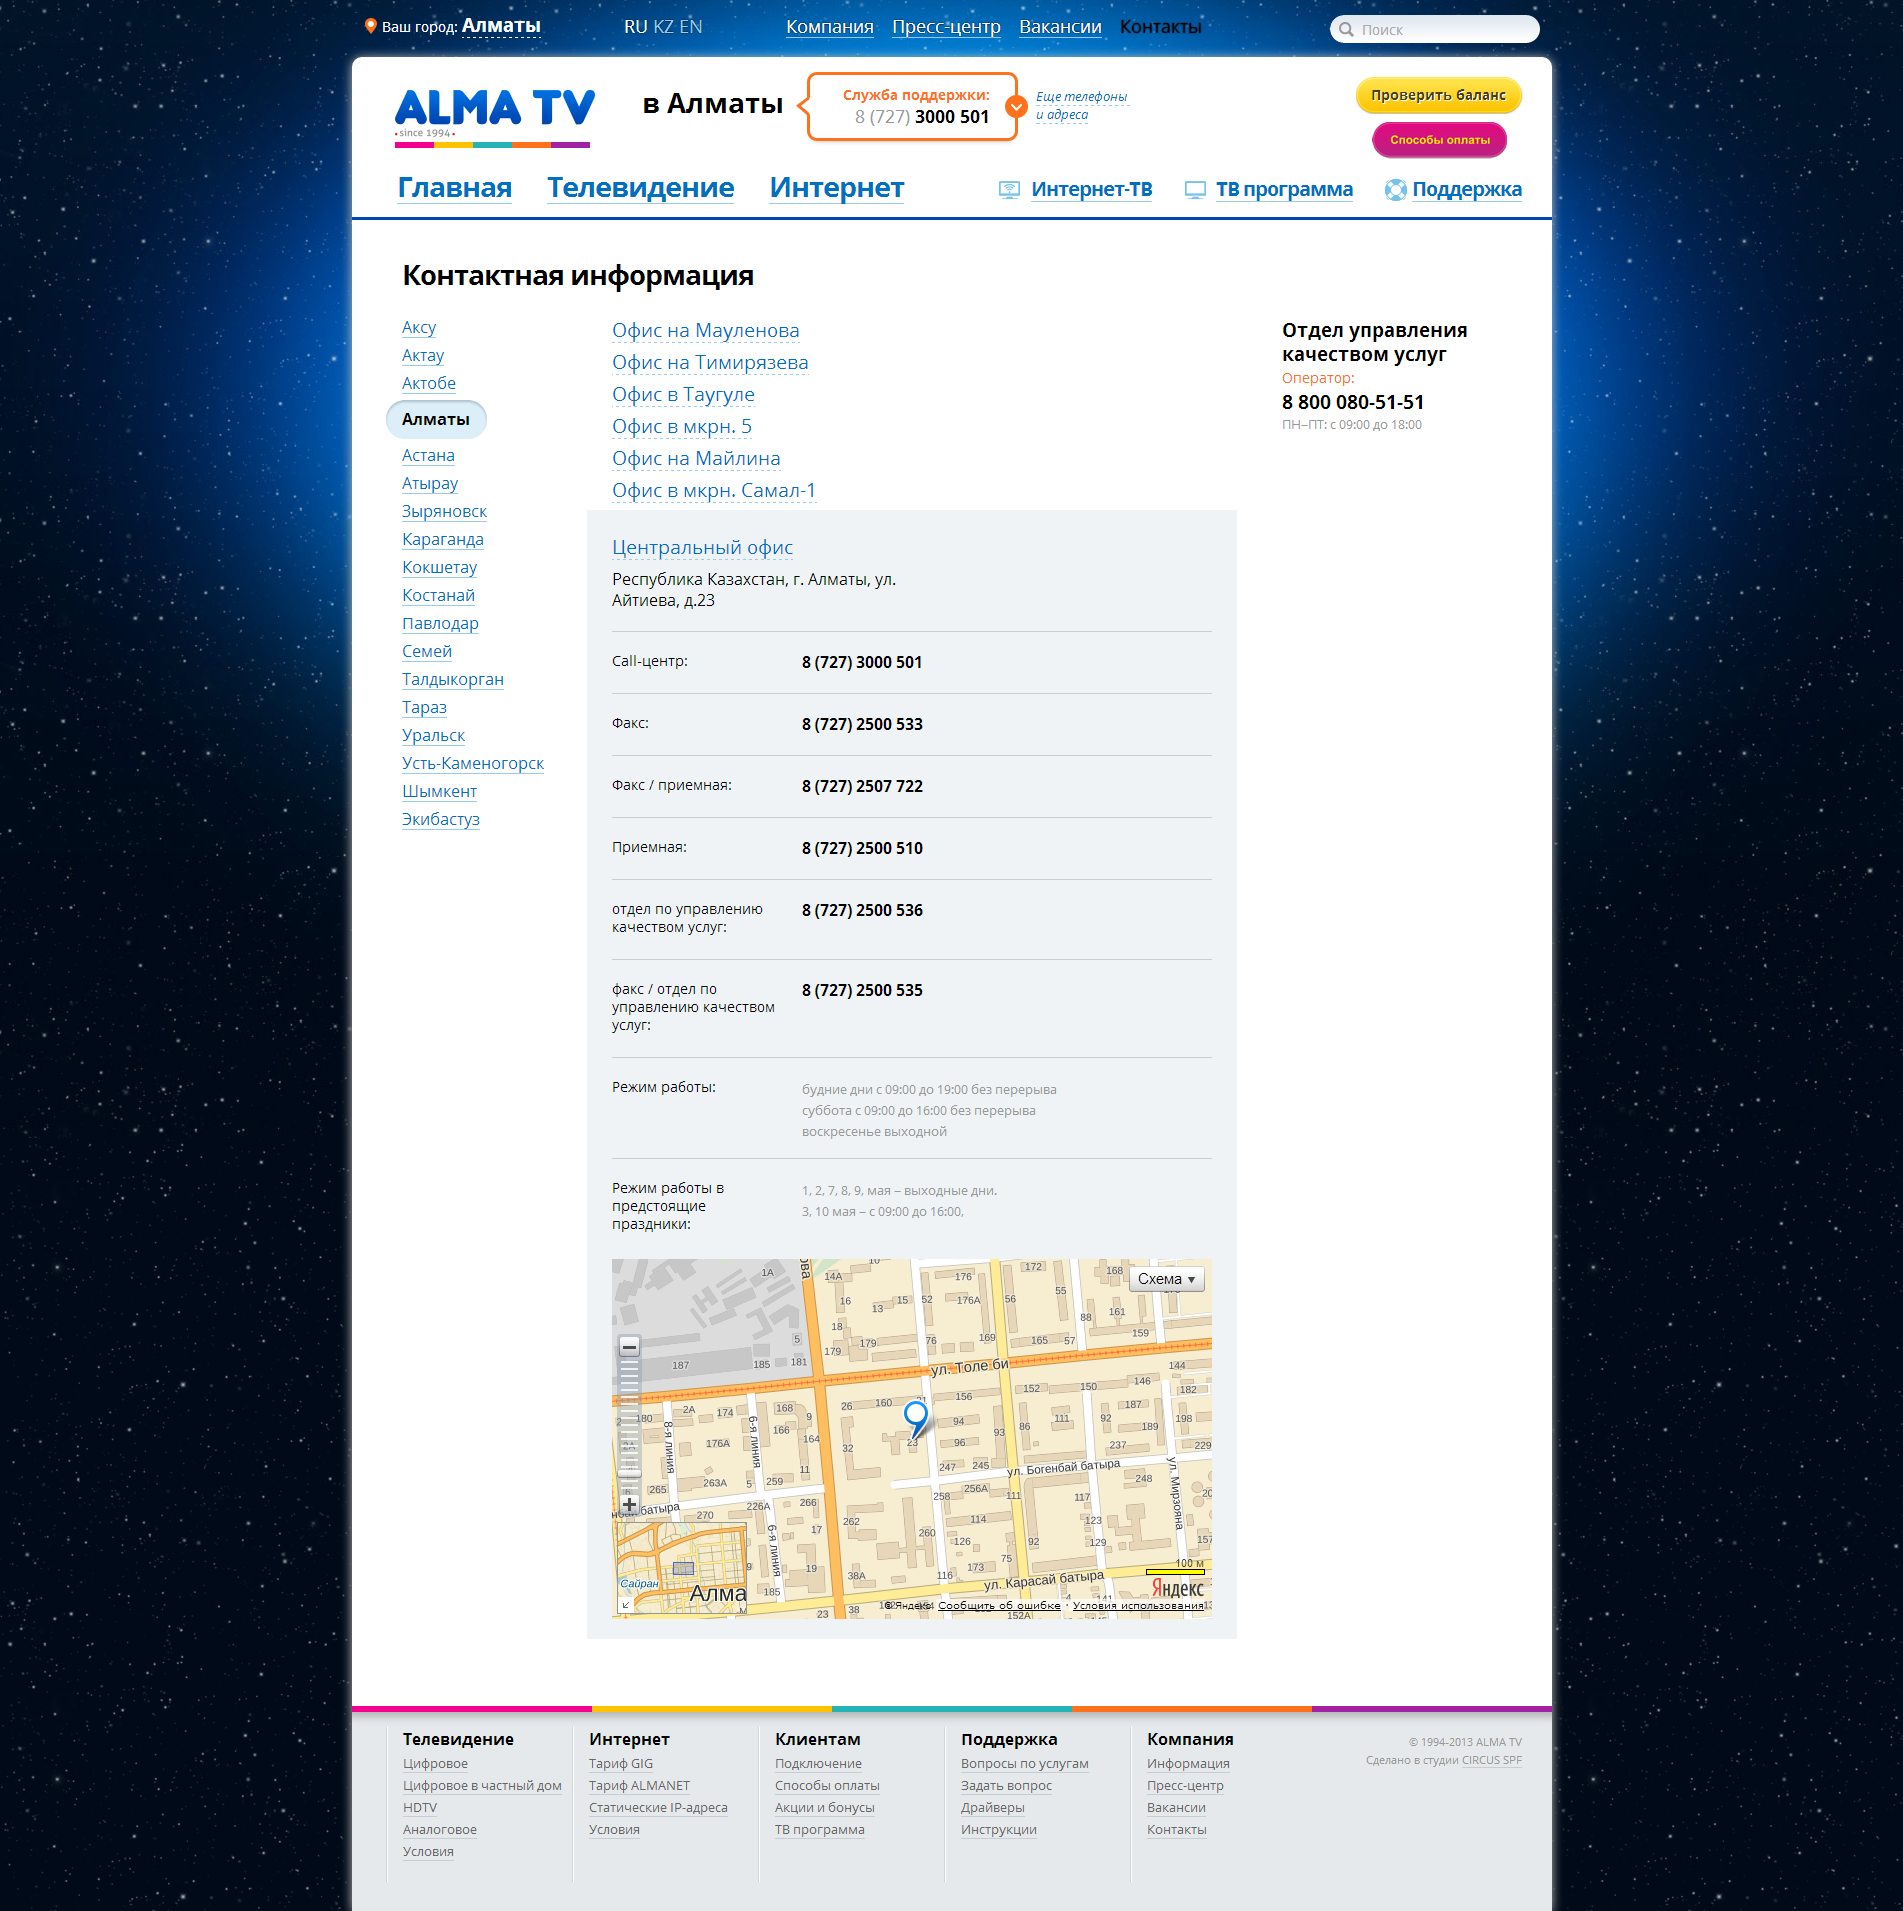Click the Поддержка lifebuoy icon

(1395, 190)
